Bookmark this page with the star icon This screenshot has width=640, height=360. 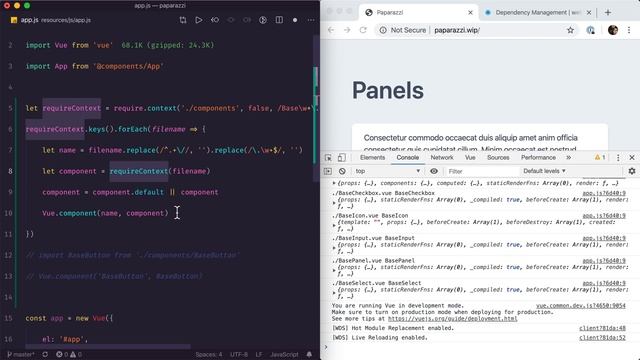tap(570, 30)
